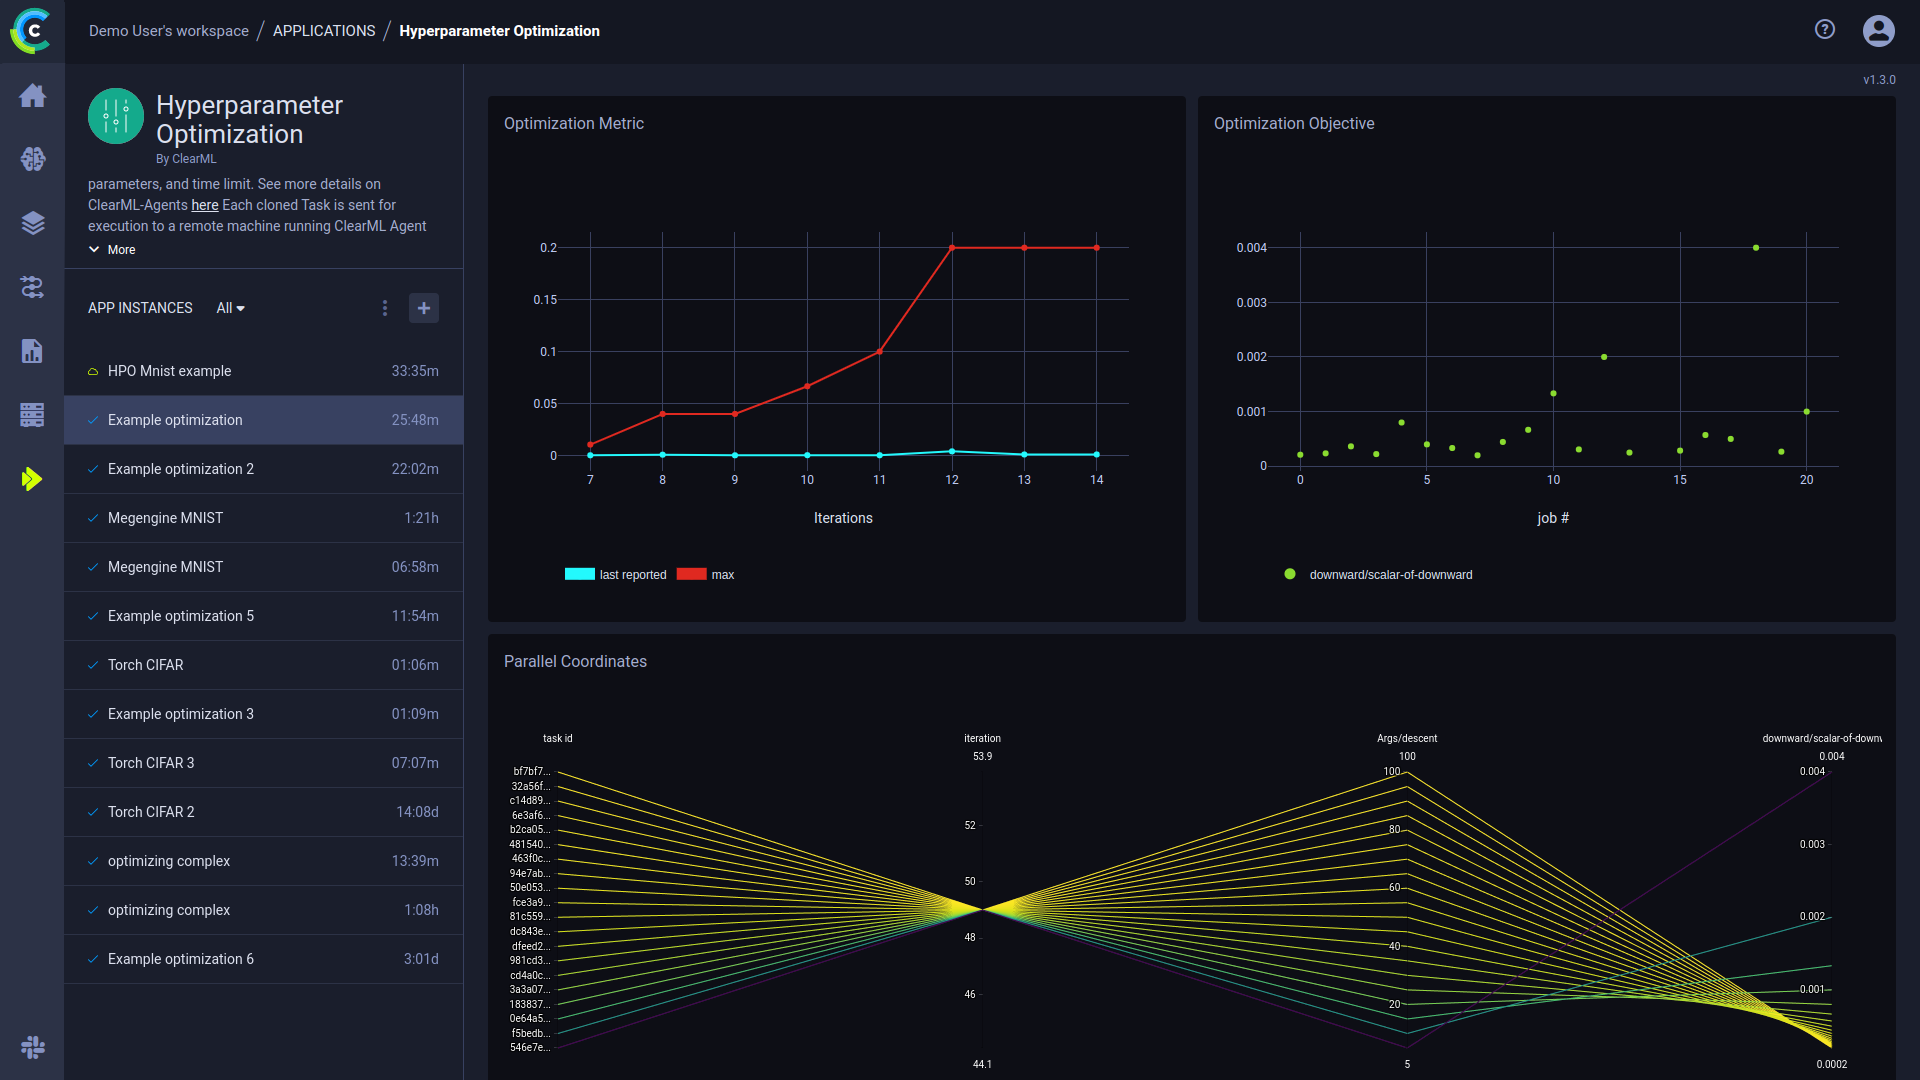Open the Home dashboard icon in sidebar
This screenshot has width=1920, height=1080.
(x=32, y=96)
